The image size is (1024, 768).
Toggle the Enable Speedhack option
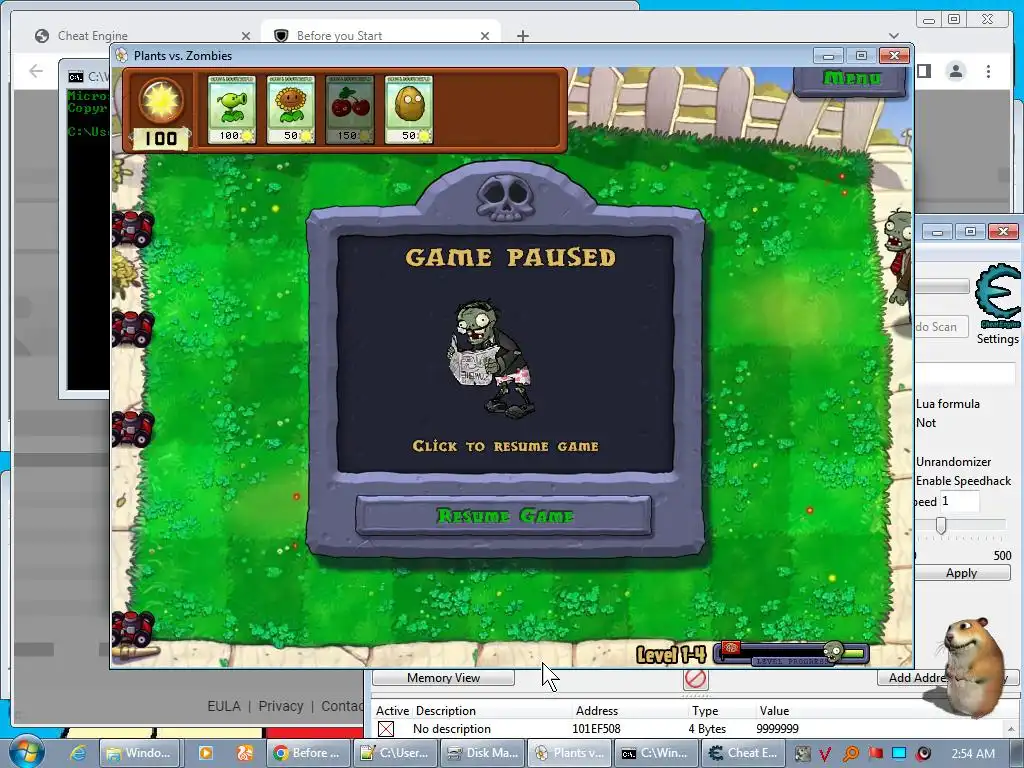coord(963,481)
